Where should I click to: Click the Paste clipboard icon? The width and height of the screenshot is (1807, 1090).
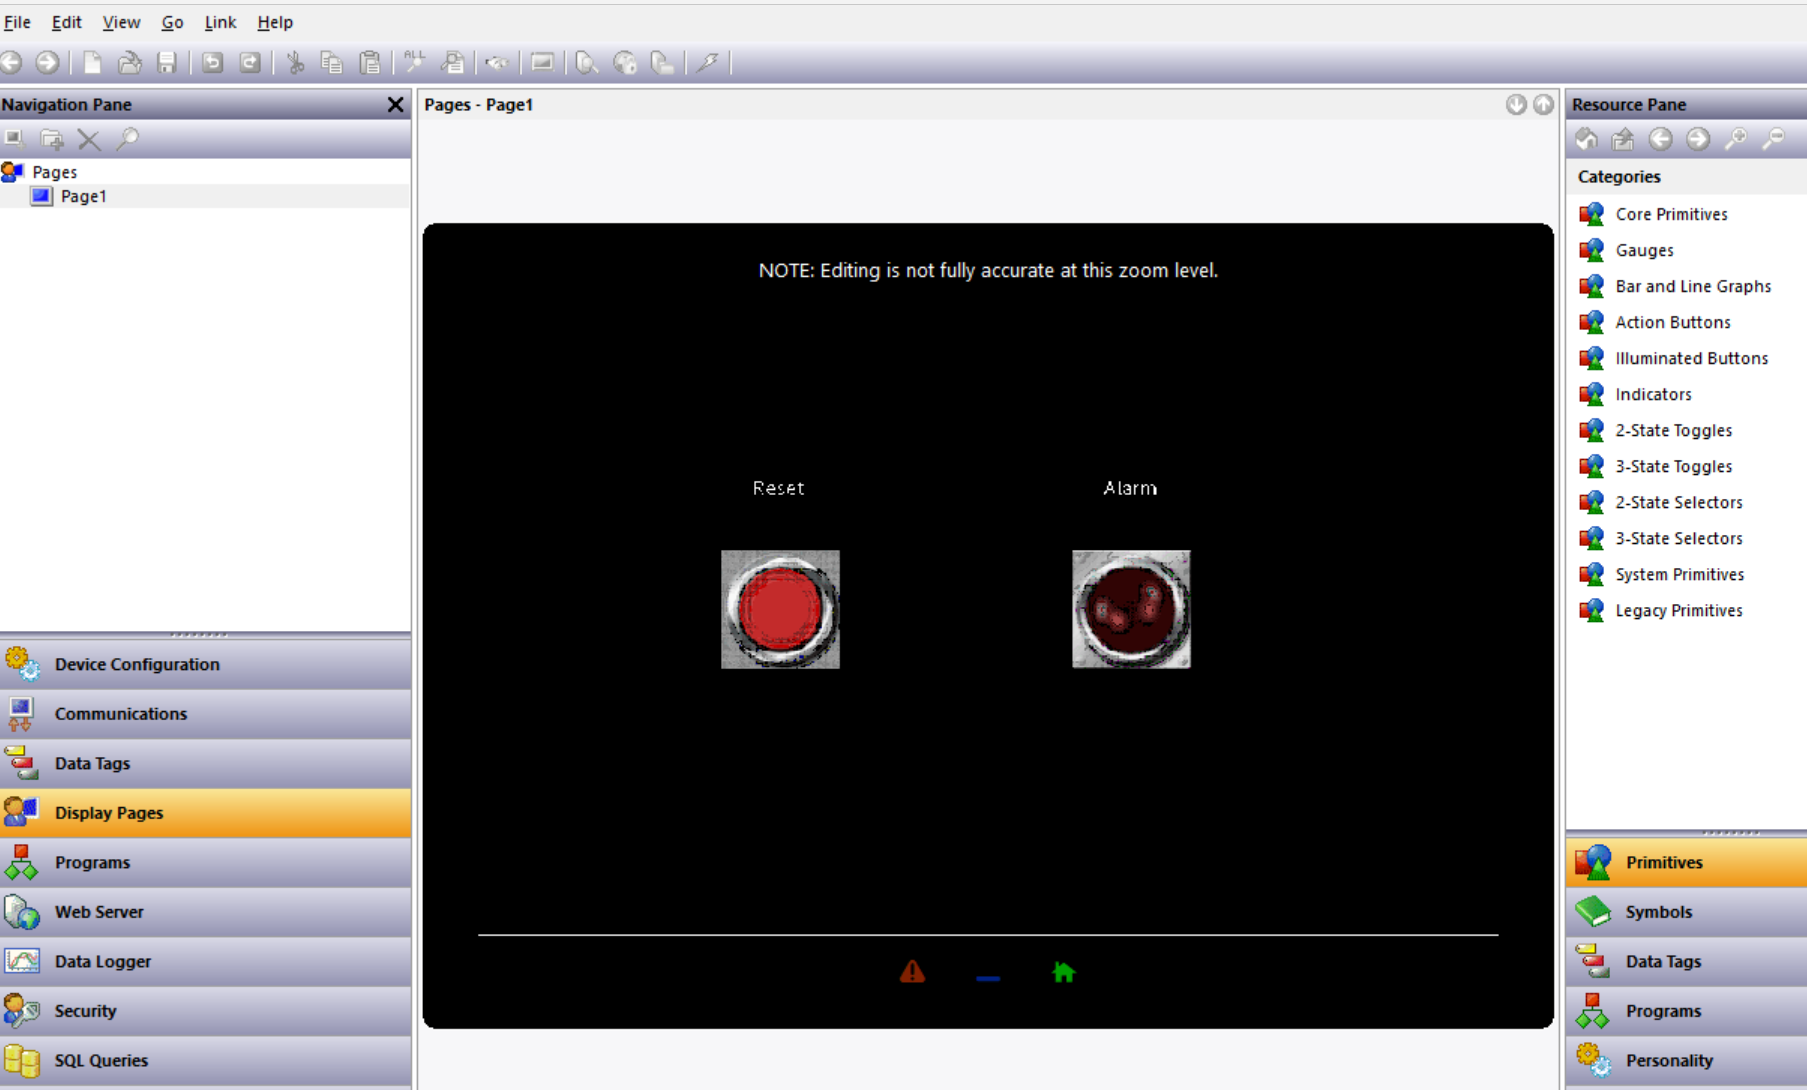tap(370, 63)
